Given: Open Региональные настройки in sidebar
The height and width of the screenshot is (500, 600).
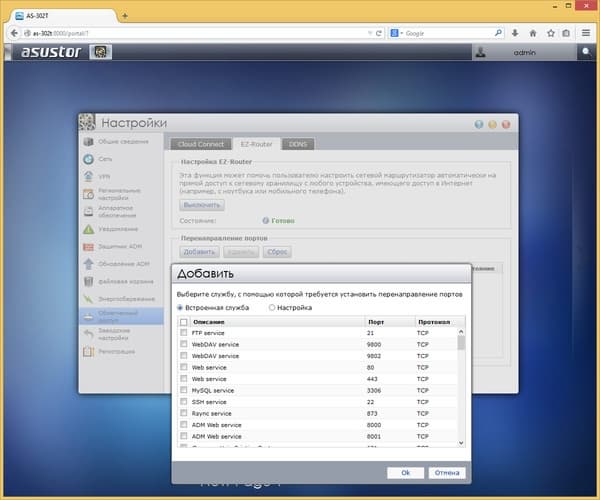Looking at the screenshot, I should coord(121,194).
